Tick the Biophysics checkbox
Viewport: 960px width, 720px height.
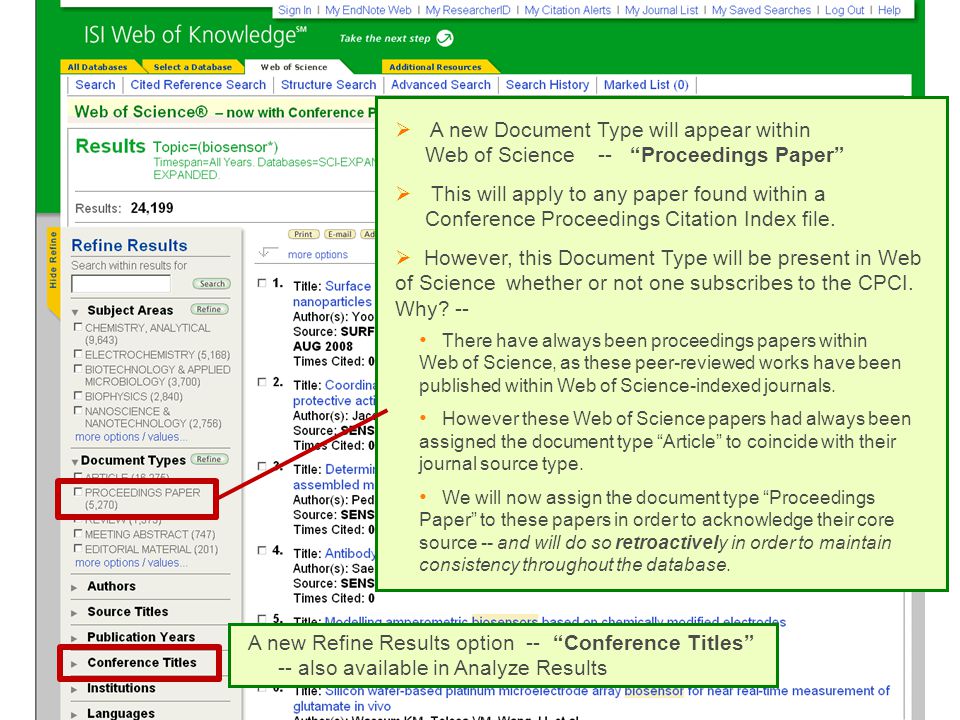pos(78,396)
